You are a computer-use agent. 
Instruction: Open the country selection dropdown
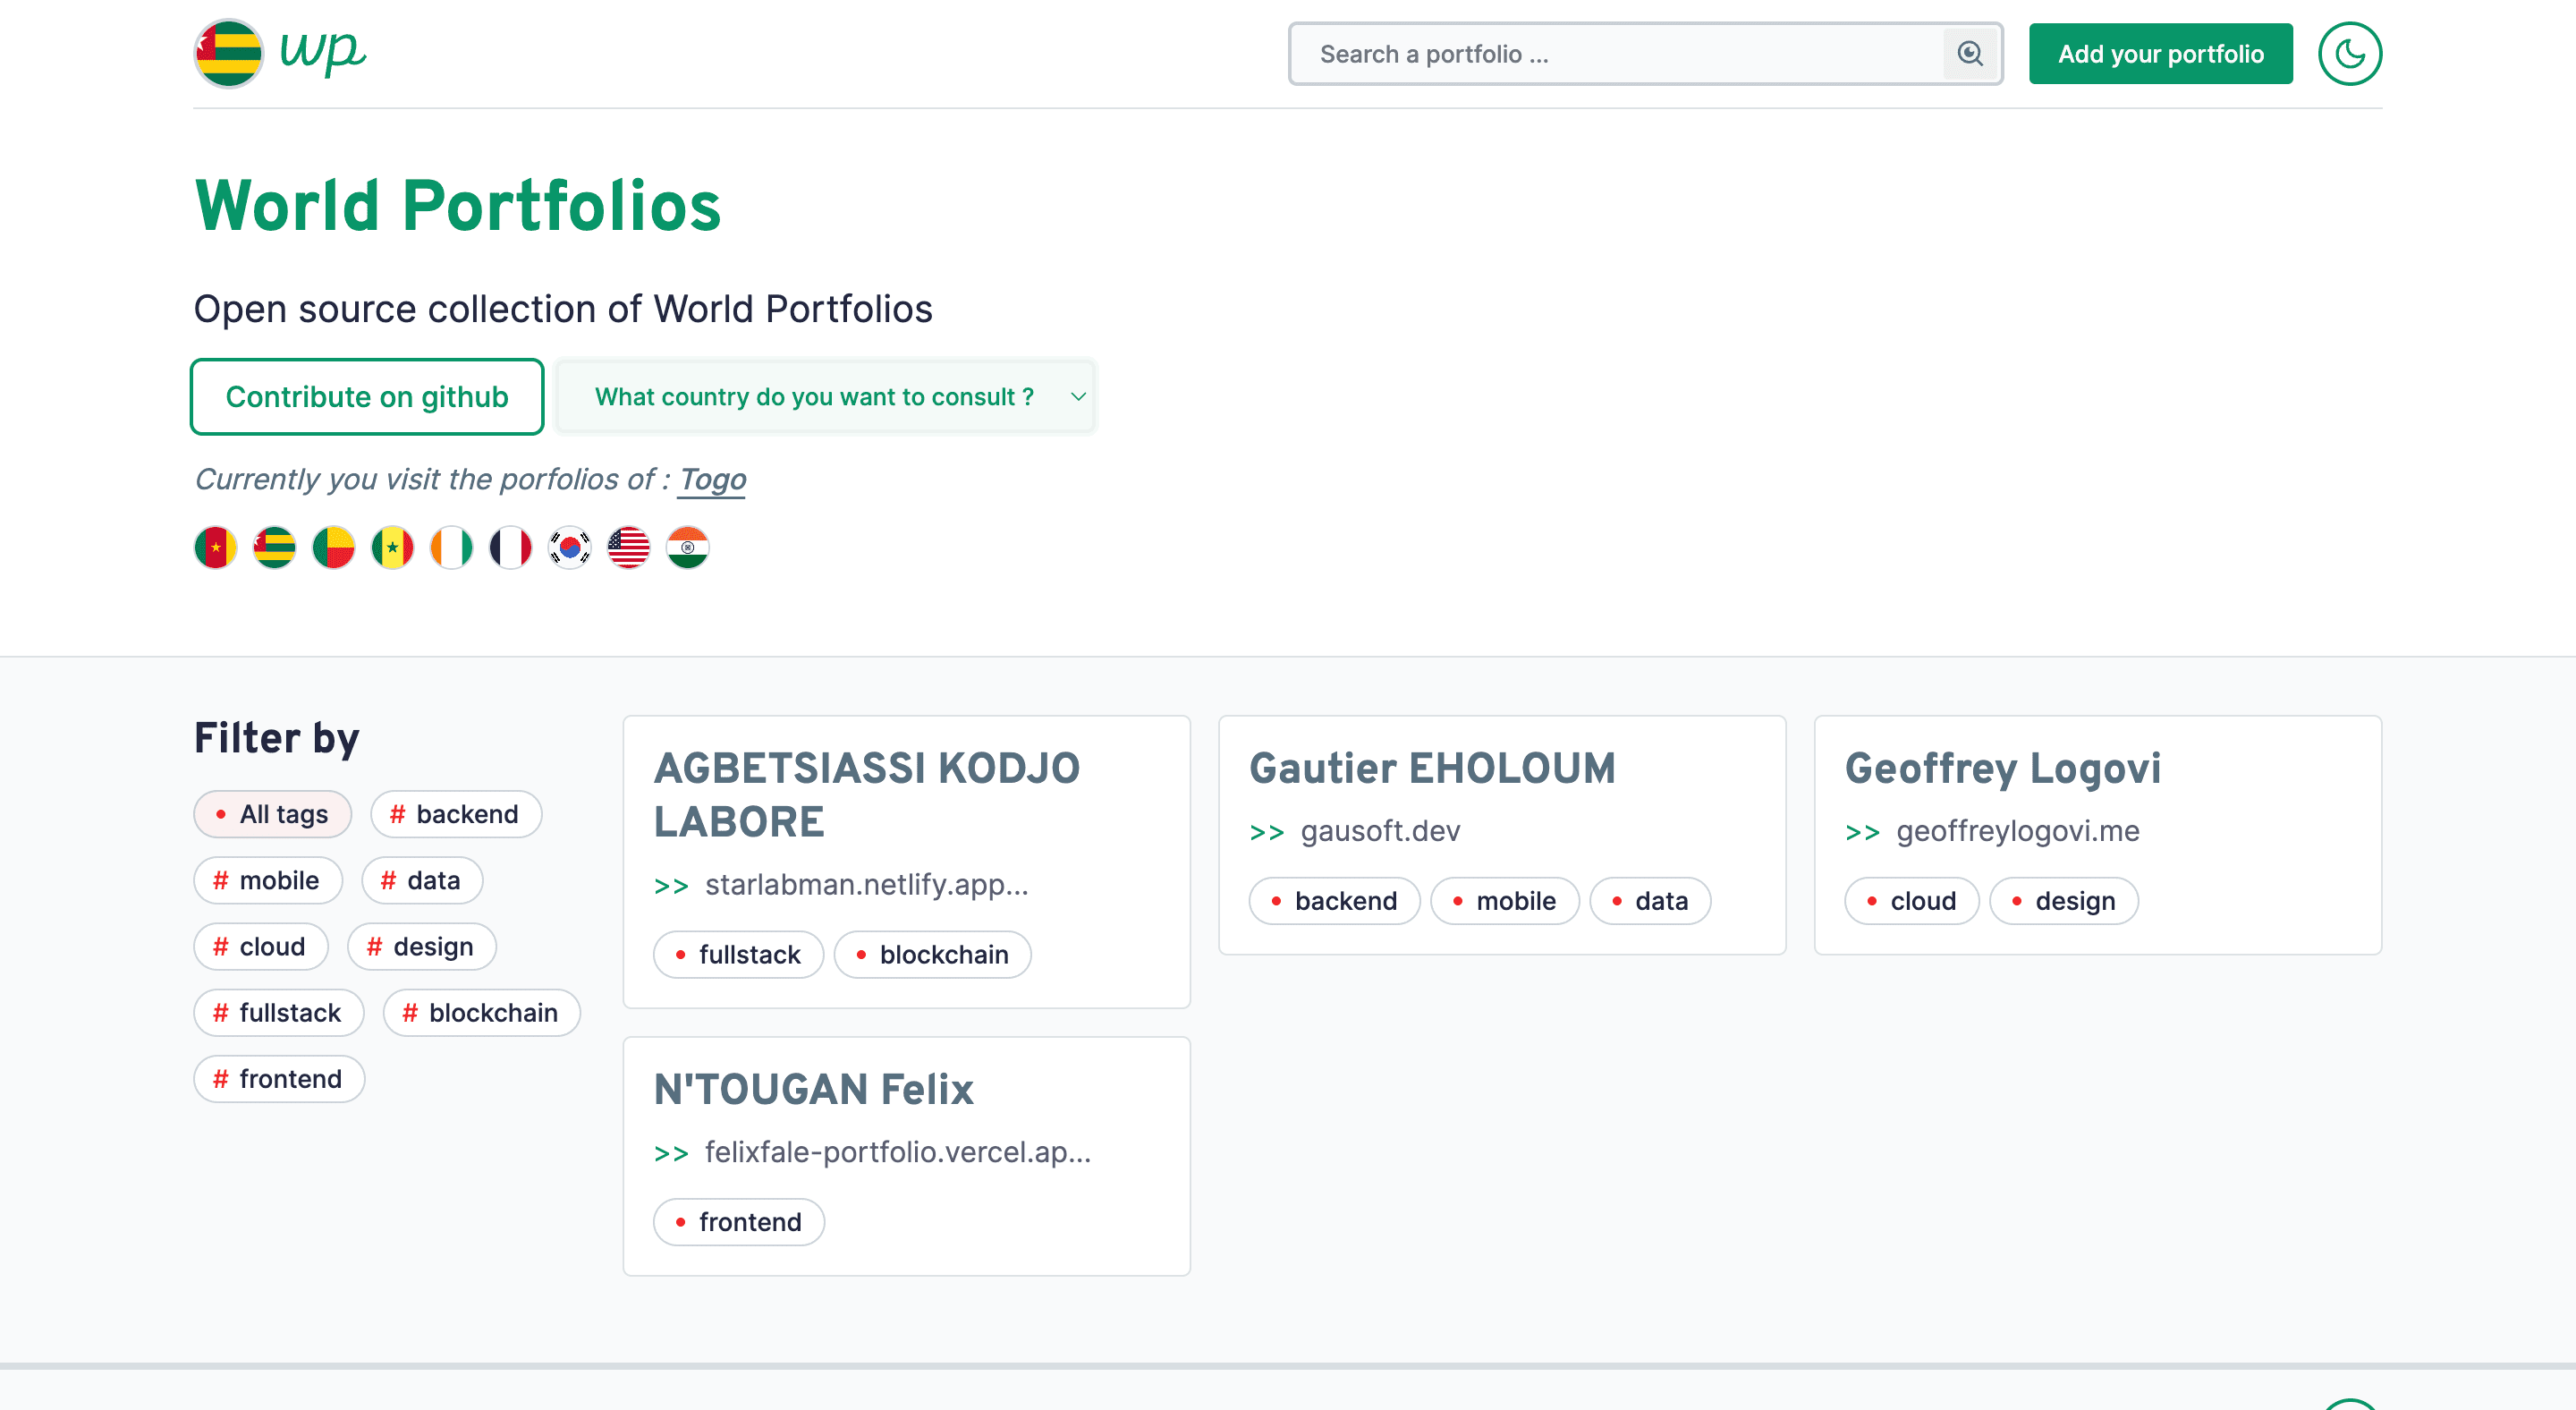click(x=826, y=397)
